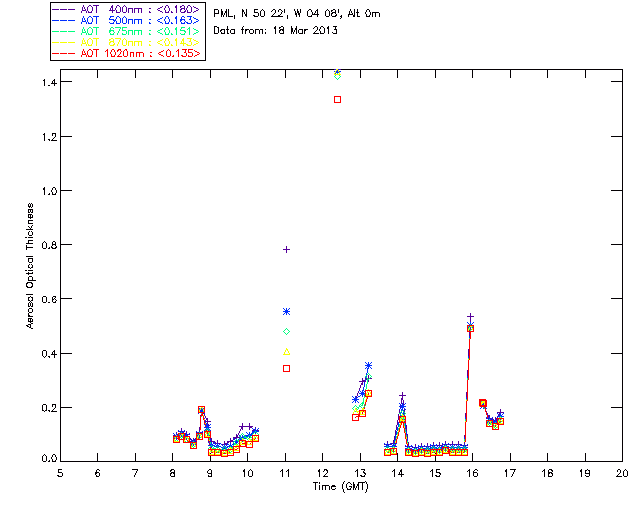Click x-axis tick label 13
This screenshot has height=512, width=640.
coord(360,473)
